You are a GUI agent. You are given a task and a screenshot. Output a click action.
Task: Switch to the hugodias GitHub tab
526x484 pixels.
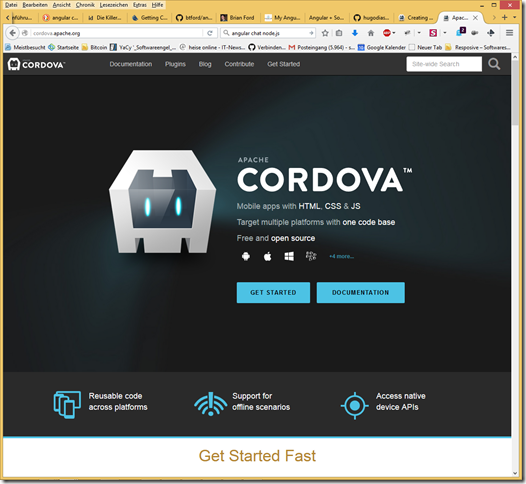[x=372, y=18]
